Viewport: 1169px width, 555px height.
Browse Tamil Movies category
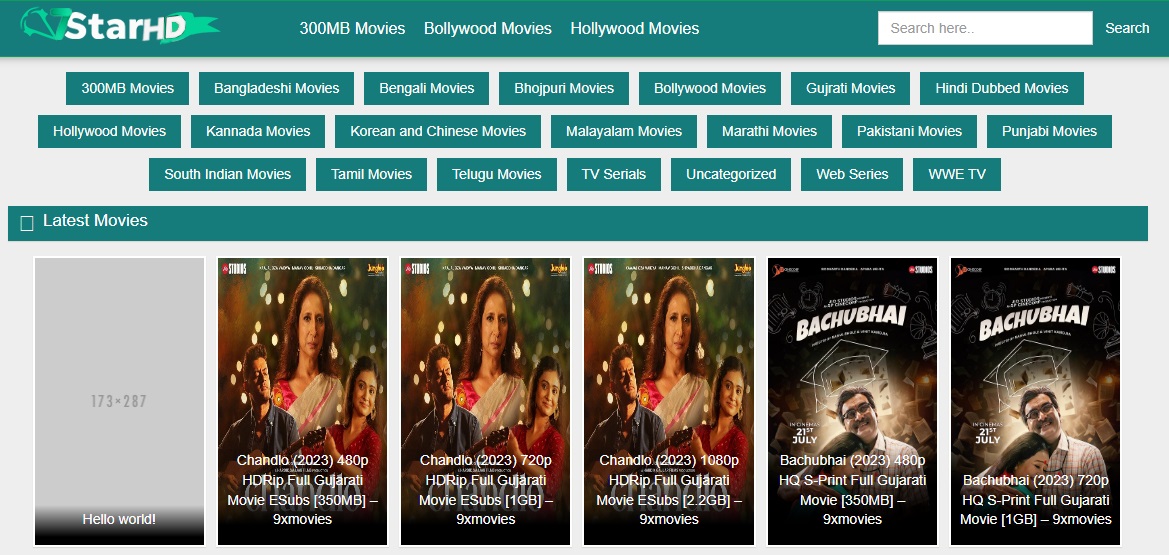[x=371, y=175]
